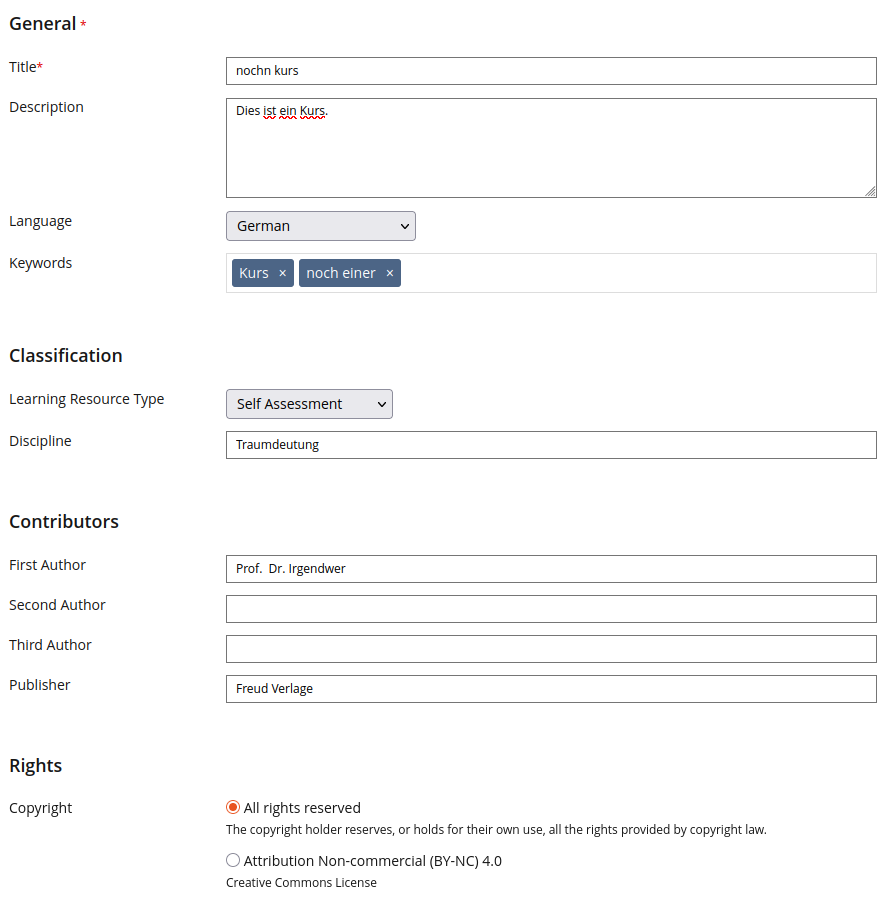Expand the Learning Resource Type dropdown

tap(309, 404)
